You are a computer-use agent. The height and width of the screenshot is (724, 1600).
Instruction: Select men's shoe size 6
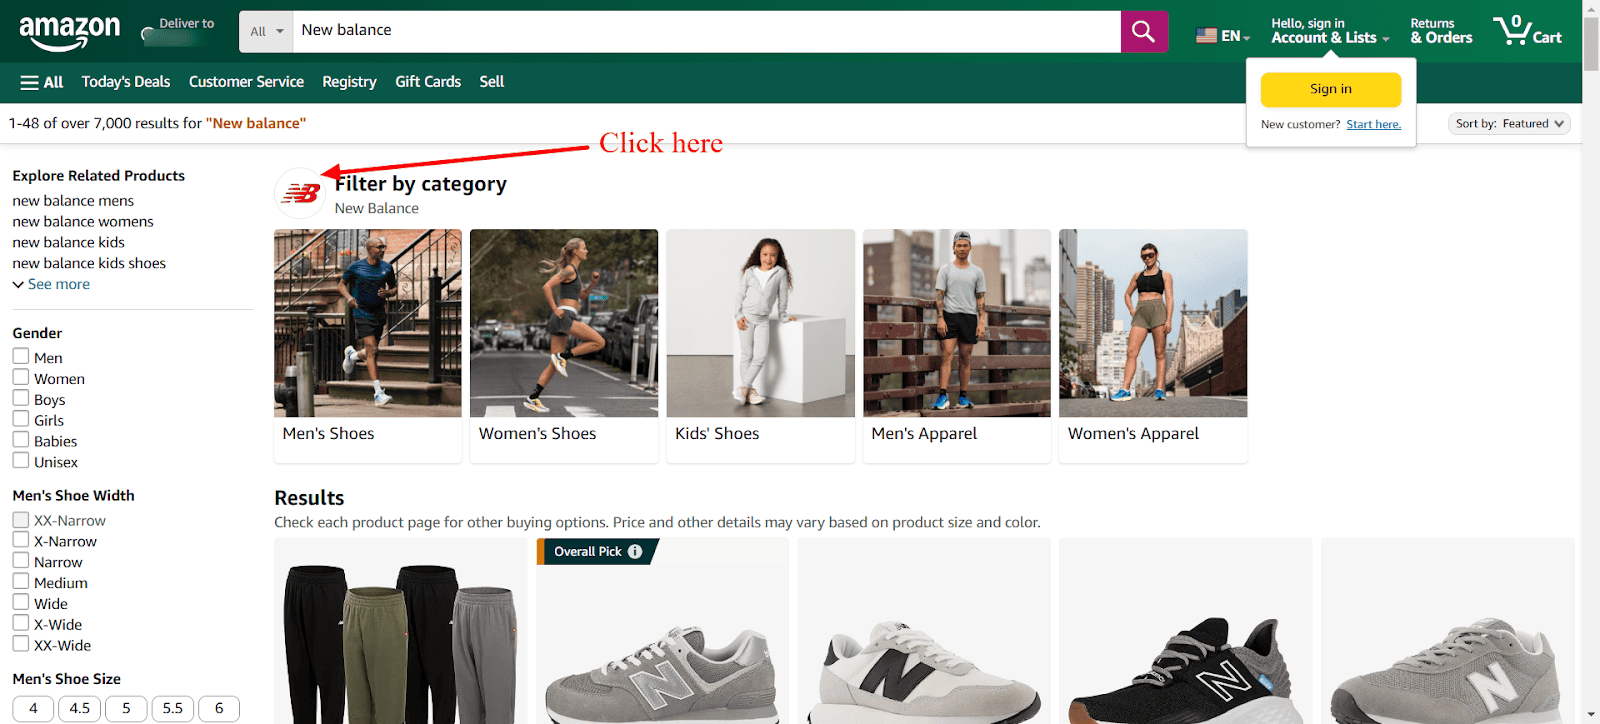tap(219, 708)
